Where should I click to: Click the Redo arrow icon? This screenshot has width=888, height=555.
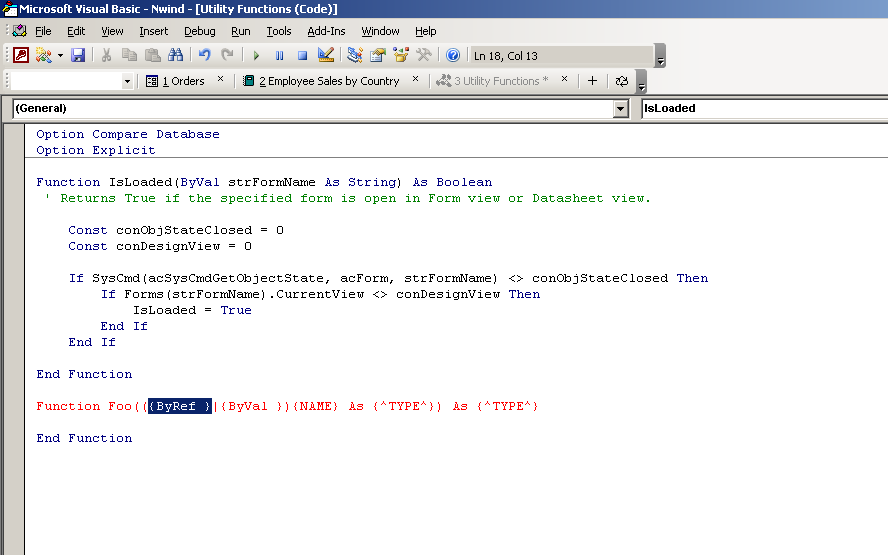tap(228, 55)
